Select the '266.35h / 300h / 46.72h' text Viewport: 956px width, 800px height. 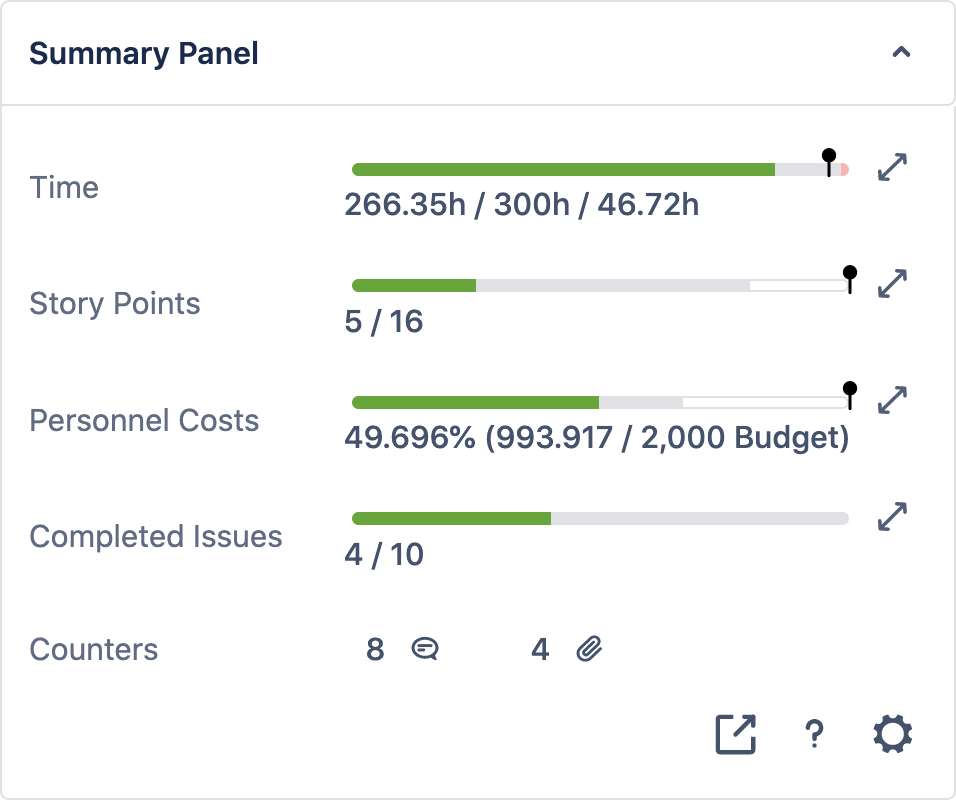[522, 204]
